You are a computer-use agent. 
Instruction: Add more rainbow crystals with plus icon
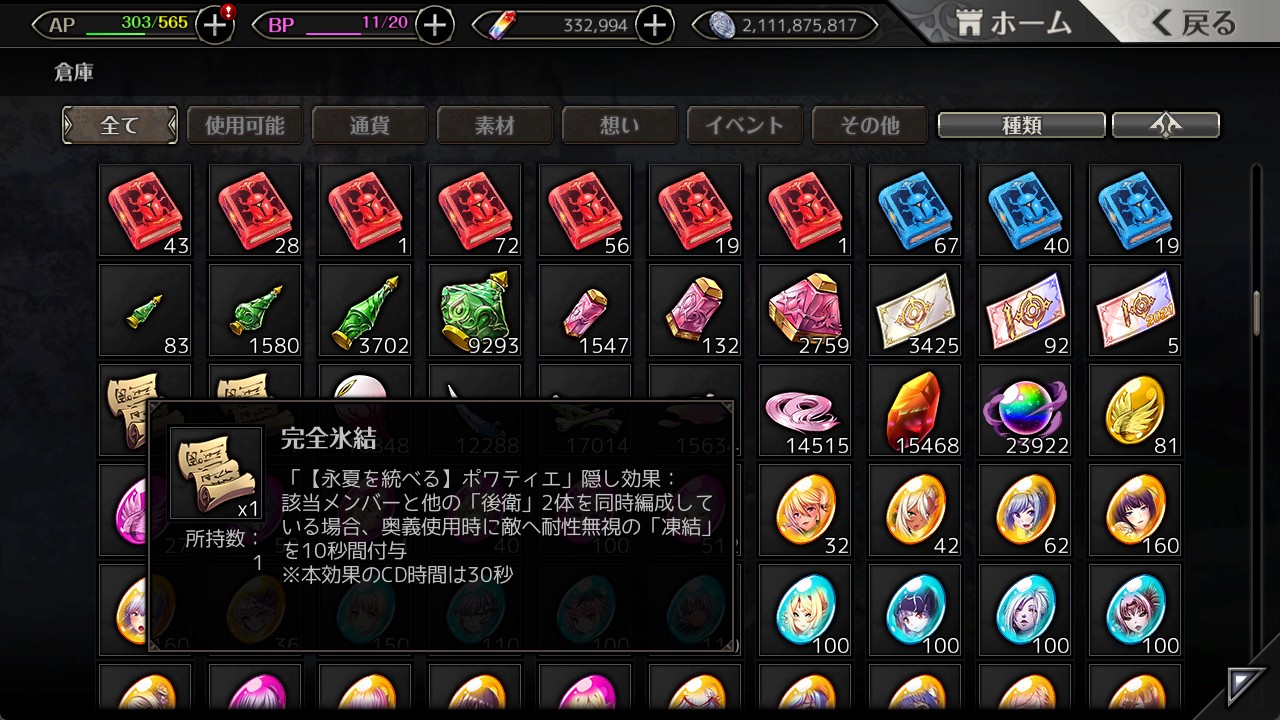(x=654, y=25)
